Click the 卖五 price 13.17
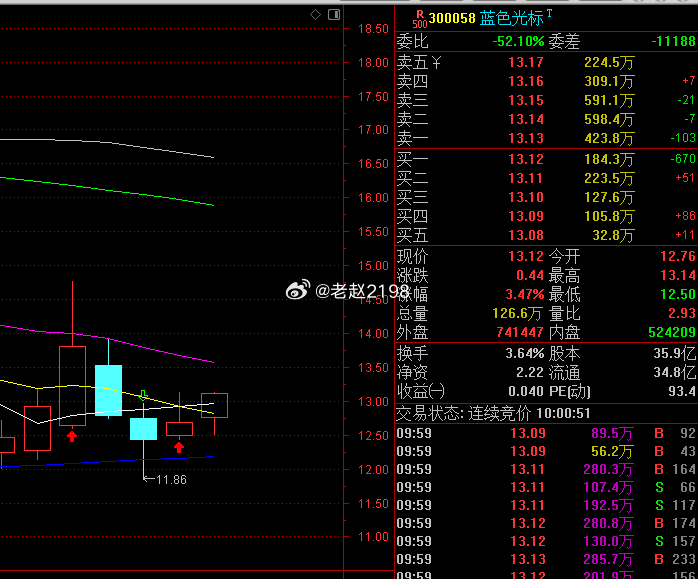This screenshot has height=579, width=698. [x=526, y=62]
